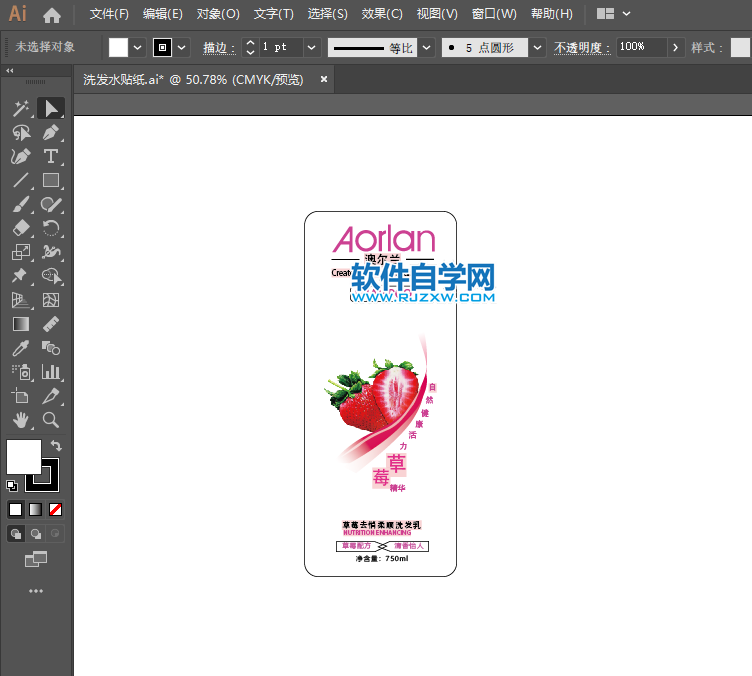Open the stroke weight dropdown
The width and height of the screenshot is (752, 676).
coord(311,47)
